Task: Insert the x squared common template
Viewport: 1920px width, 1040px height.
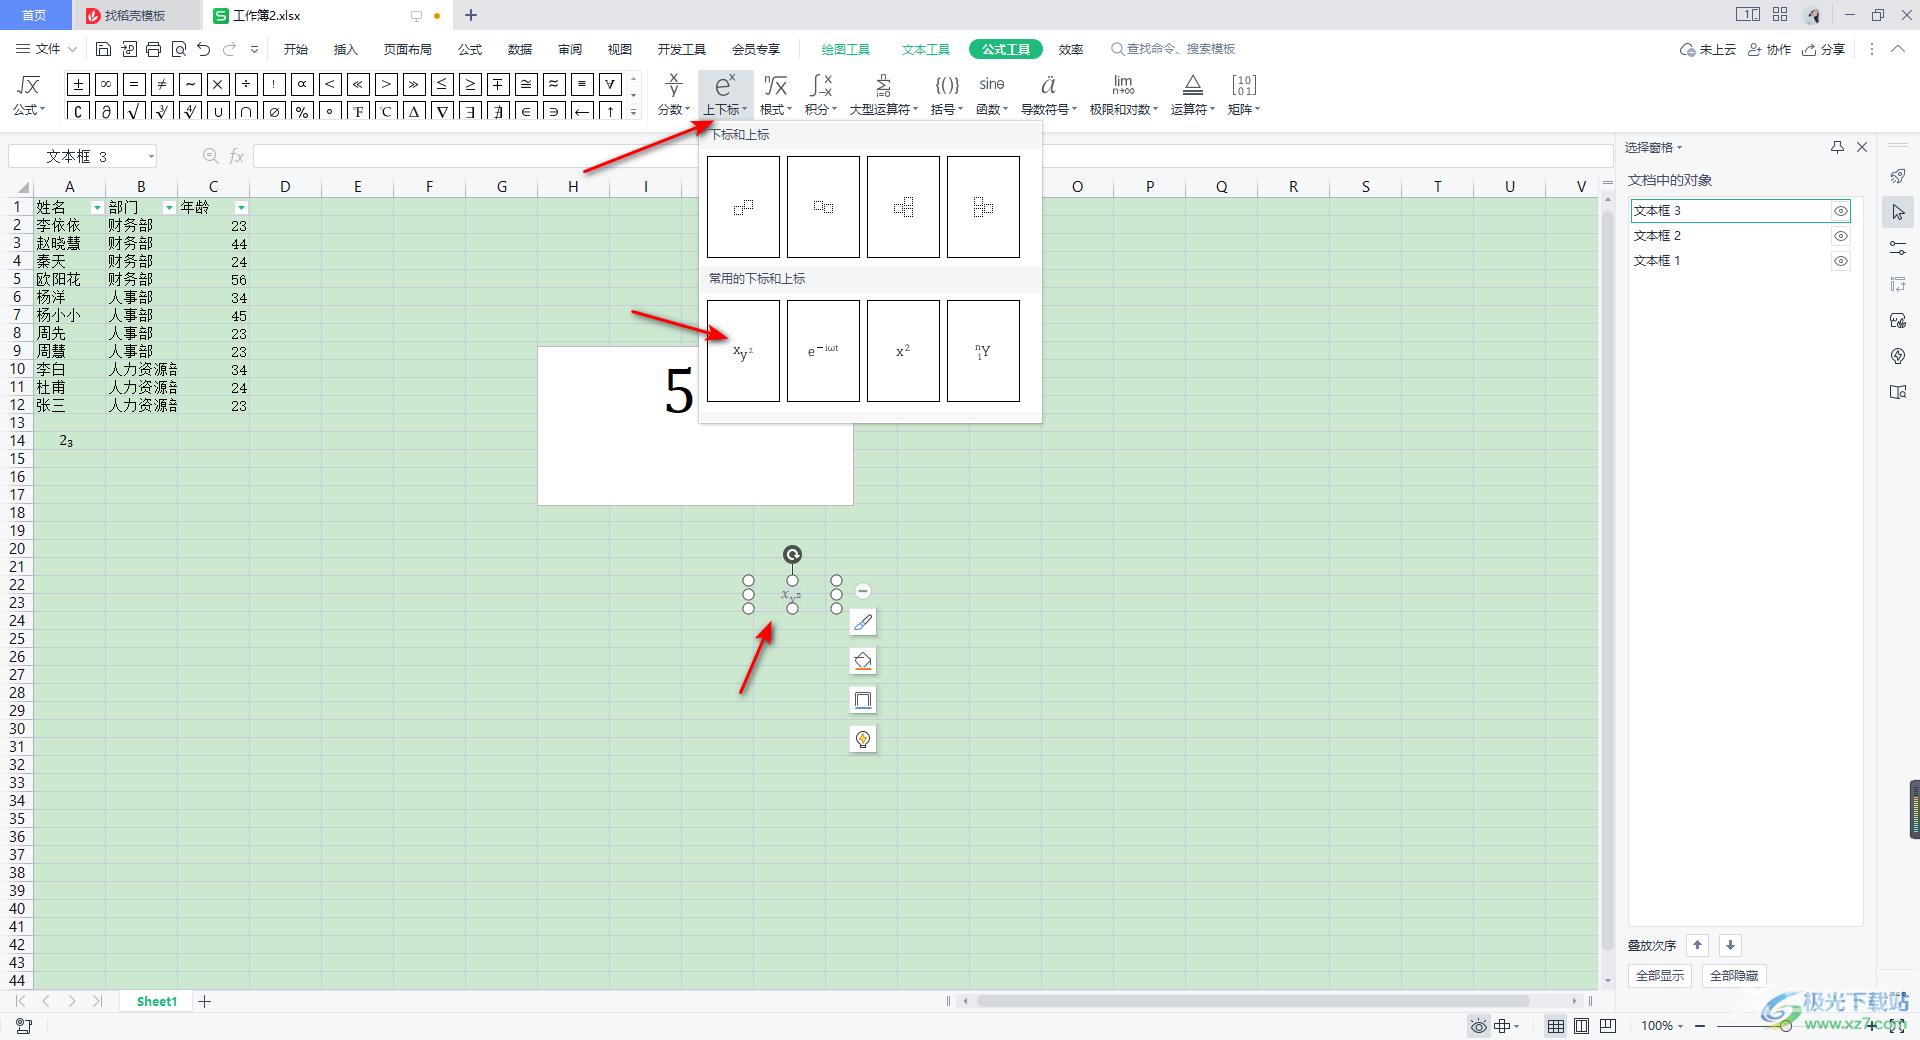Action: tap(903, 351)
